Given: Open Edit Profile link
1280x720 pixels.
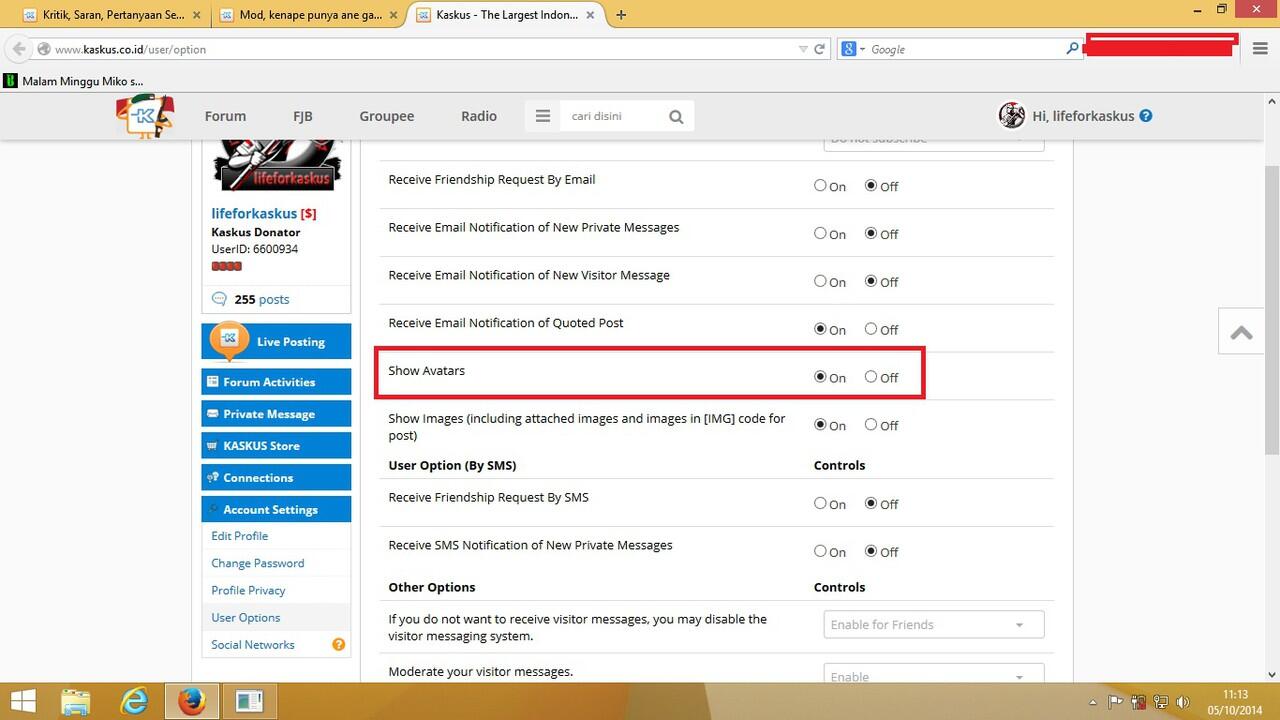Looking at the screenshot, I should tap(240, 536).
